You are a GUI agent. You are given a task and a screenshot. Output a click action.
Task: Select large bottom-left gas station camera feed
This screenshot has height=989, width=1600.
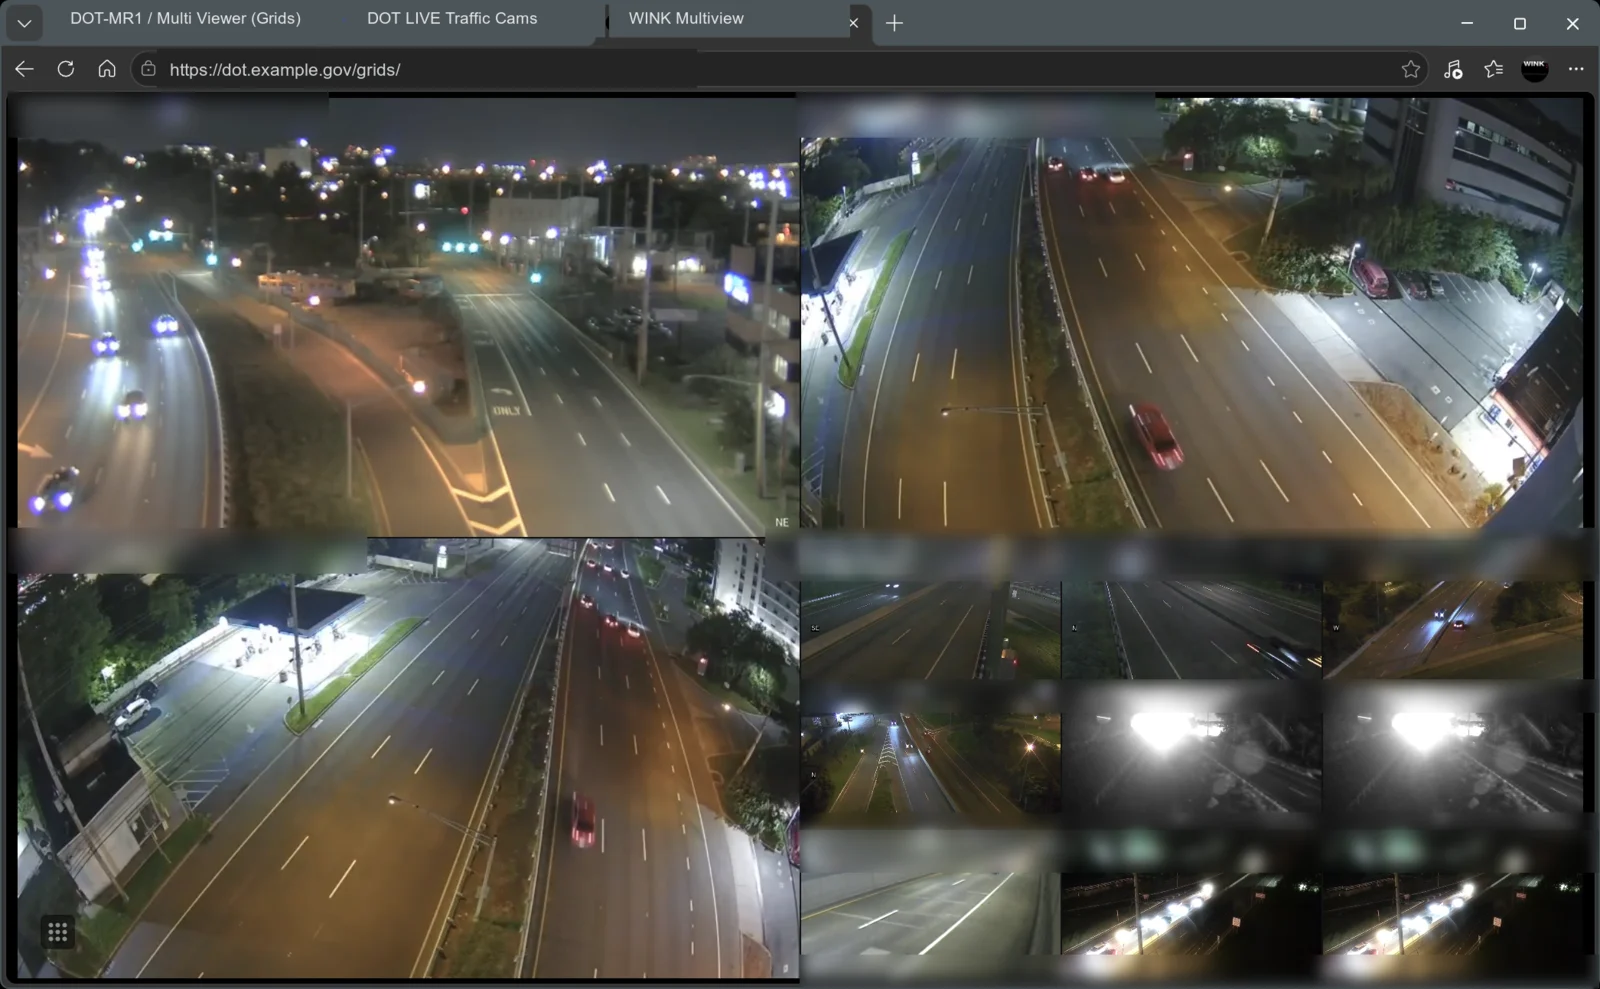tap(408, 758)
